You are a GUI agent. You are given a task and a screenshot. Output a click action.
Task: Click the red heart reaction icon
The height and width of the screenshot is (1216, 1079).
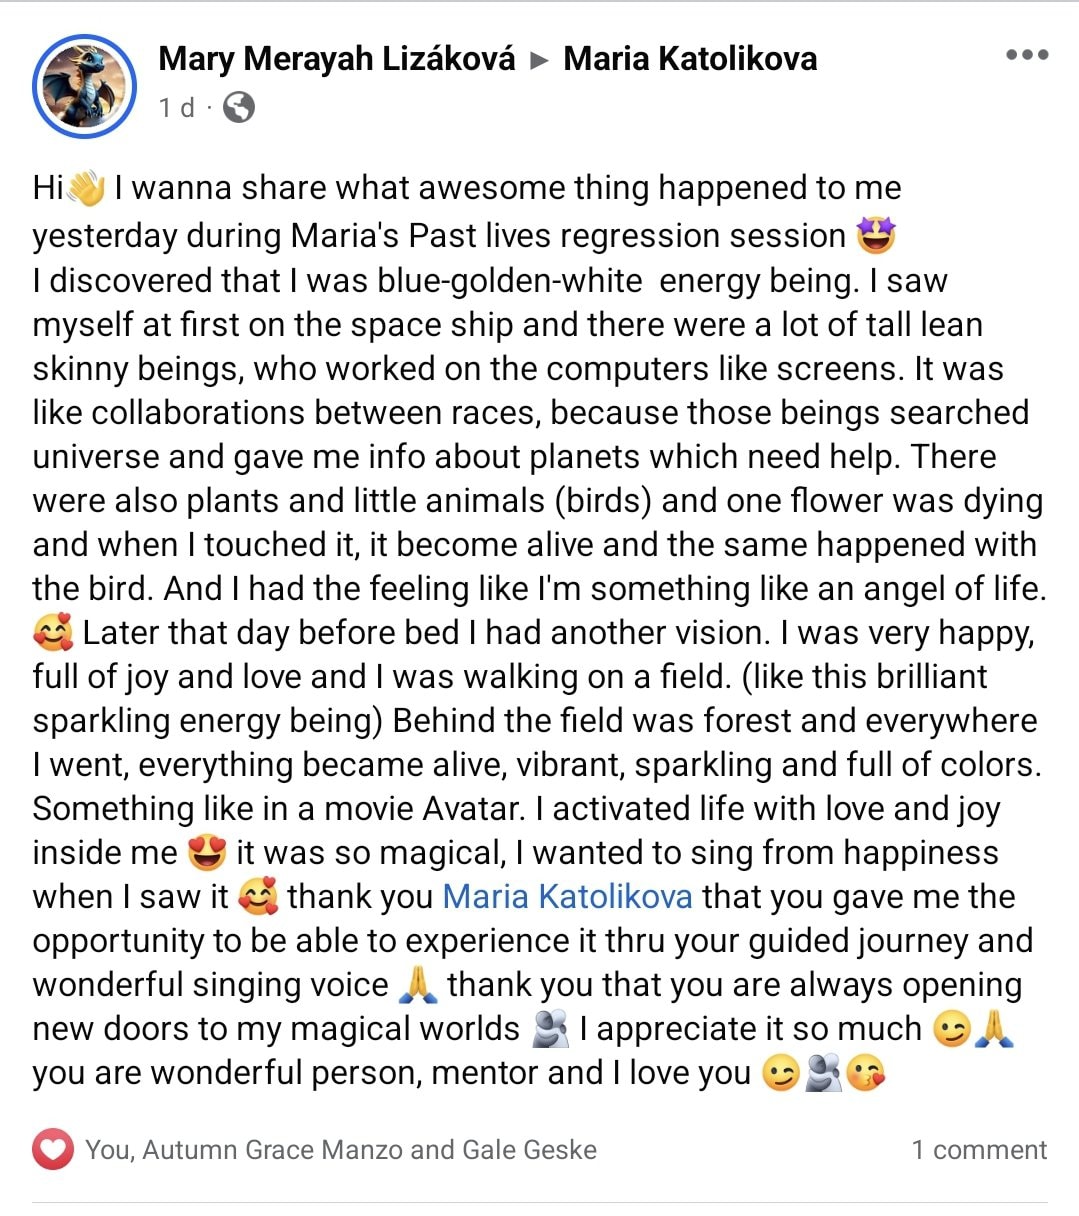tap(53, 1149)
